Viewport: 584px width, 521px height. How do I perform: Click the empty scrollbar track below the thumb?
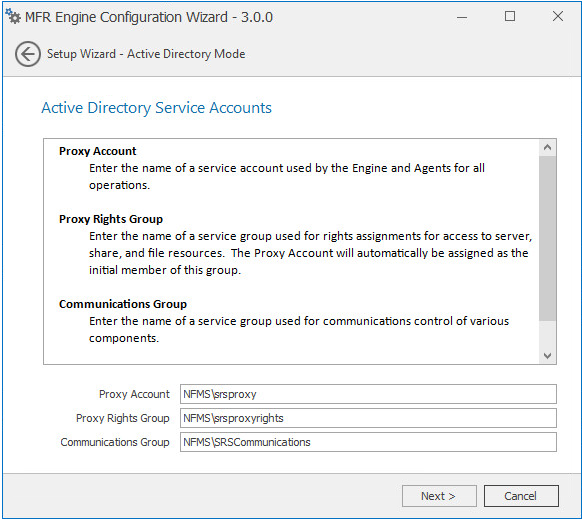click(x=547, y=334)
